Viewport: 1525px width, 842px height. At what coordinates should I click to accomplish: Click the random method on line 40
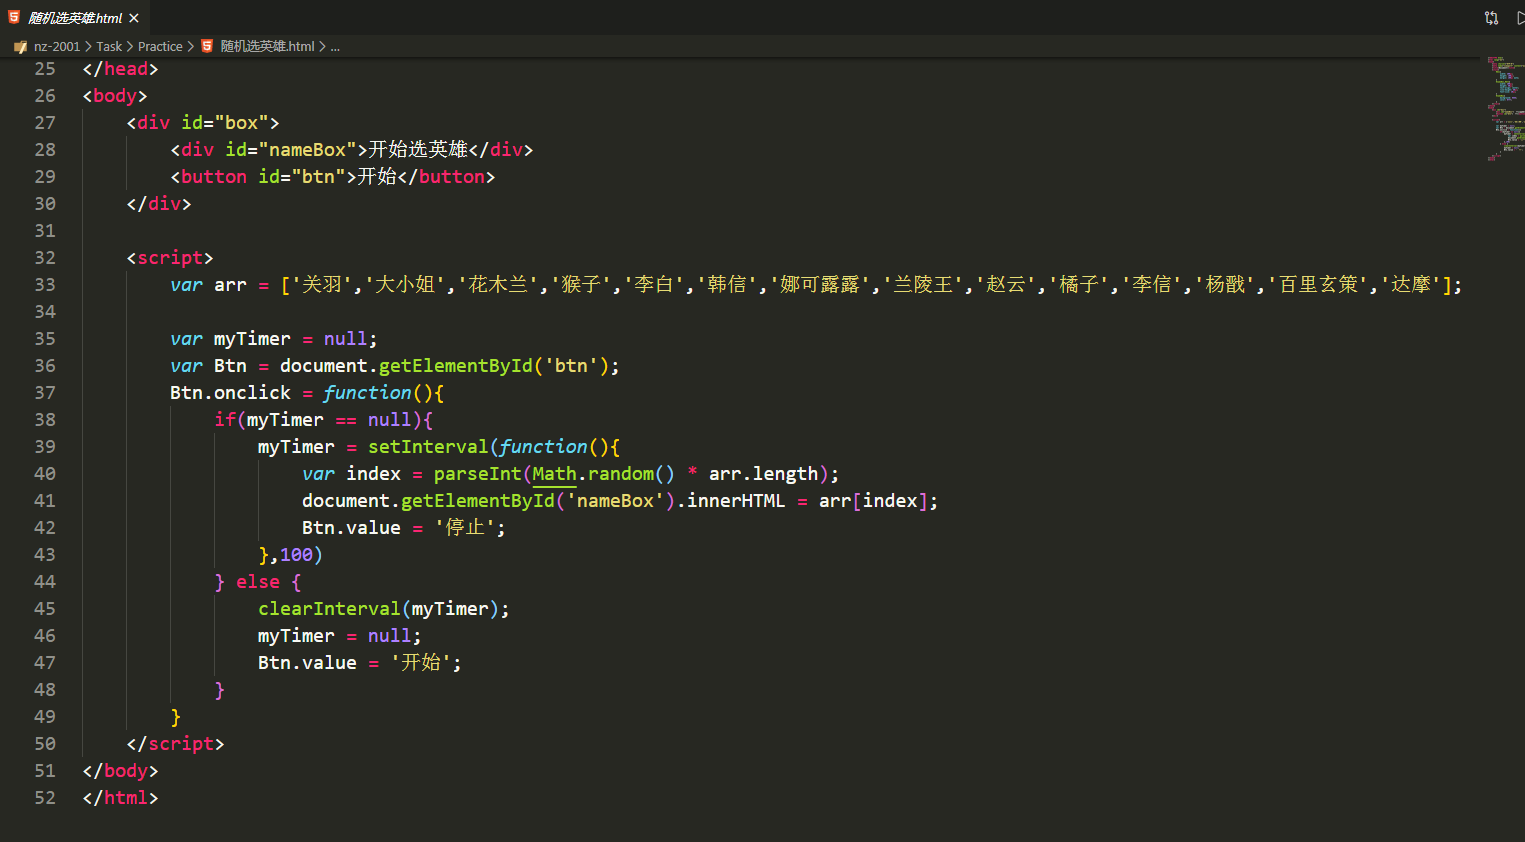621,474
